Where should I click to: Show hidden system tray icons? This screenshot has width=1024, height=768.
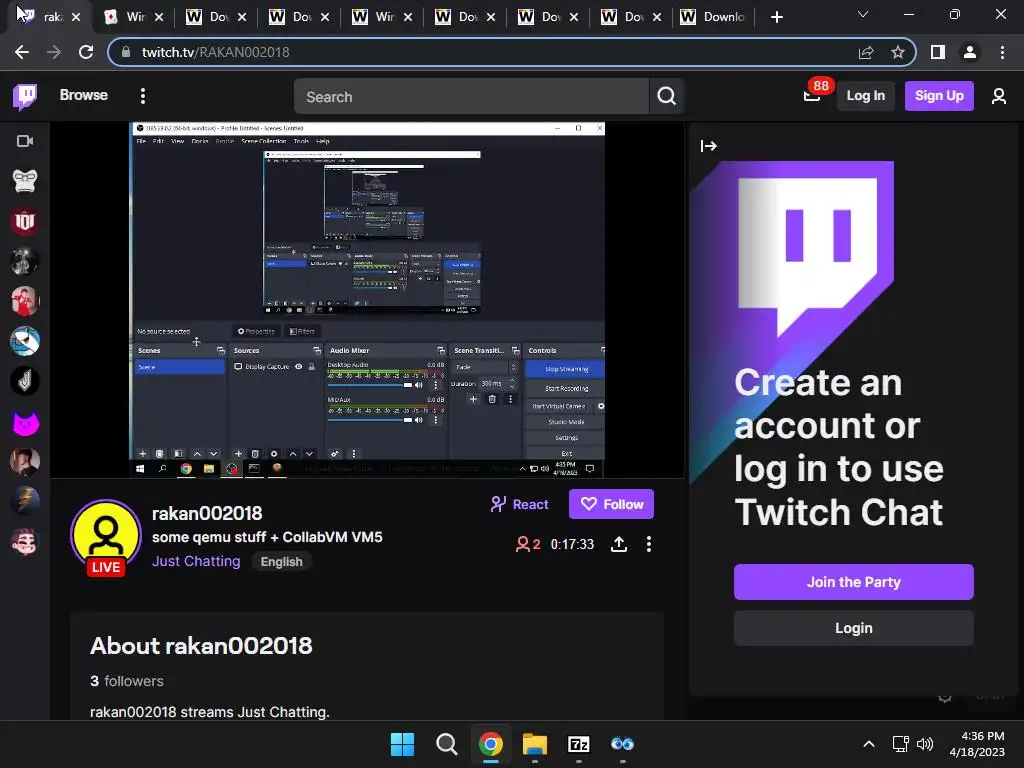click(x=869, y=744)
